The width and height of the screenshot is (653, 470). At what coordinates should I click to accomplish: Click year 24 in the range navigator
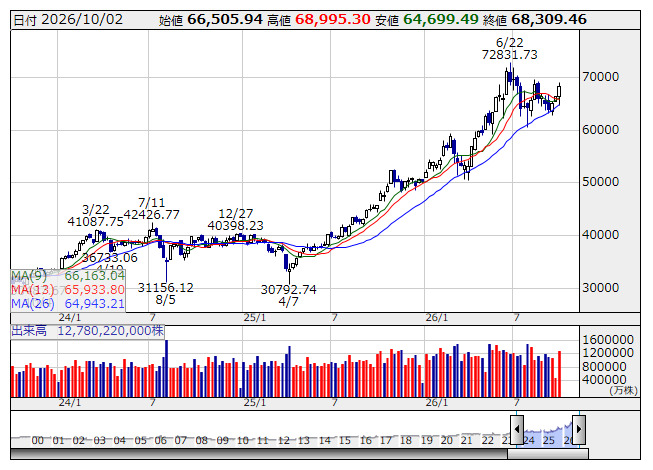(x=529, y=440)
